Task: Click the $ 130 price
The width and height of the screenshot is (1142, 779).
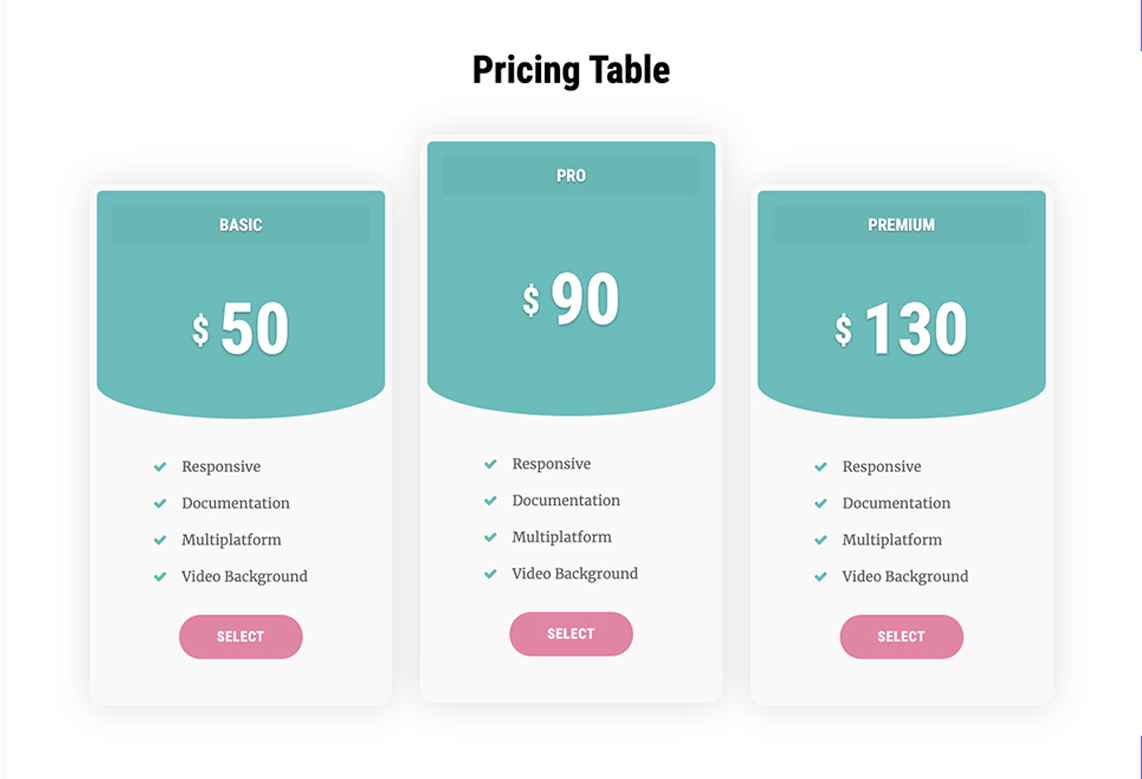Action: click(902, 328)
